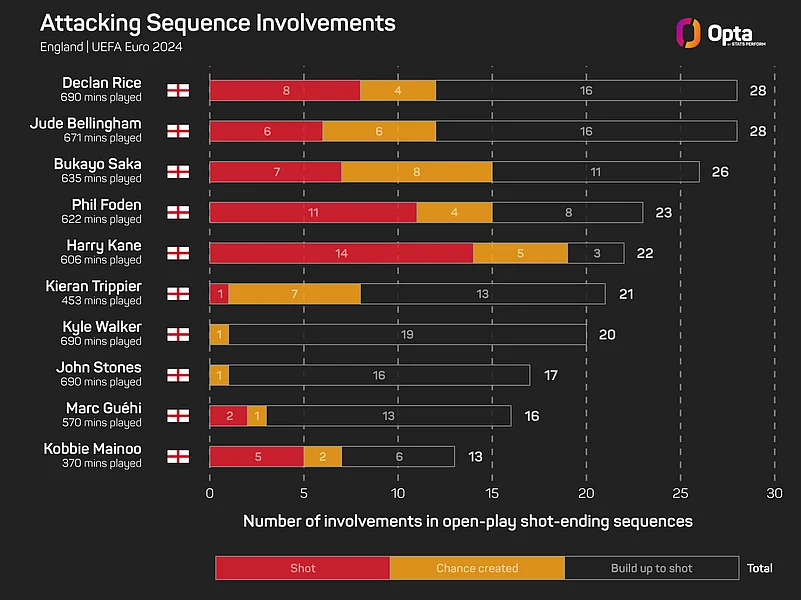Click the Phil Foden player name
This screenshot has width=801, height=600.
point(106,205)
